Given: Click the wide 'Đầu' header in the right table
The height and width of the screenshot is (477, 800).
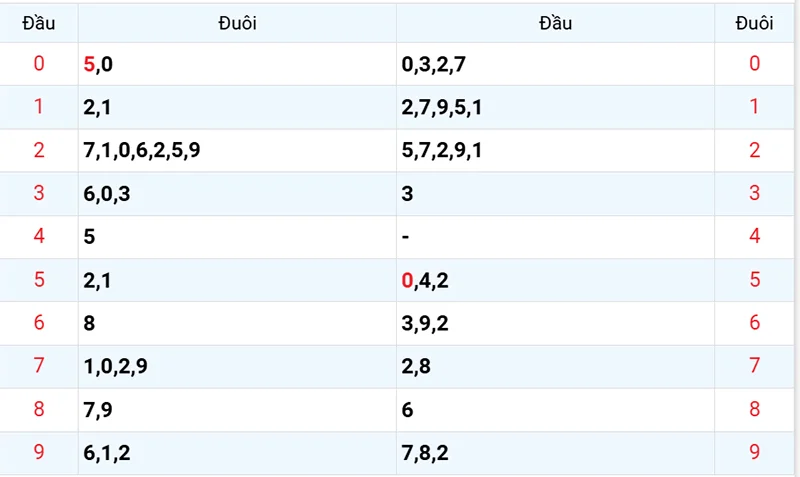Looking at the screenshot, I should tap(555, 24).
